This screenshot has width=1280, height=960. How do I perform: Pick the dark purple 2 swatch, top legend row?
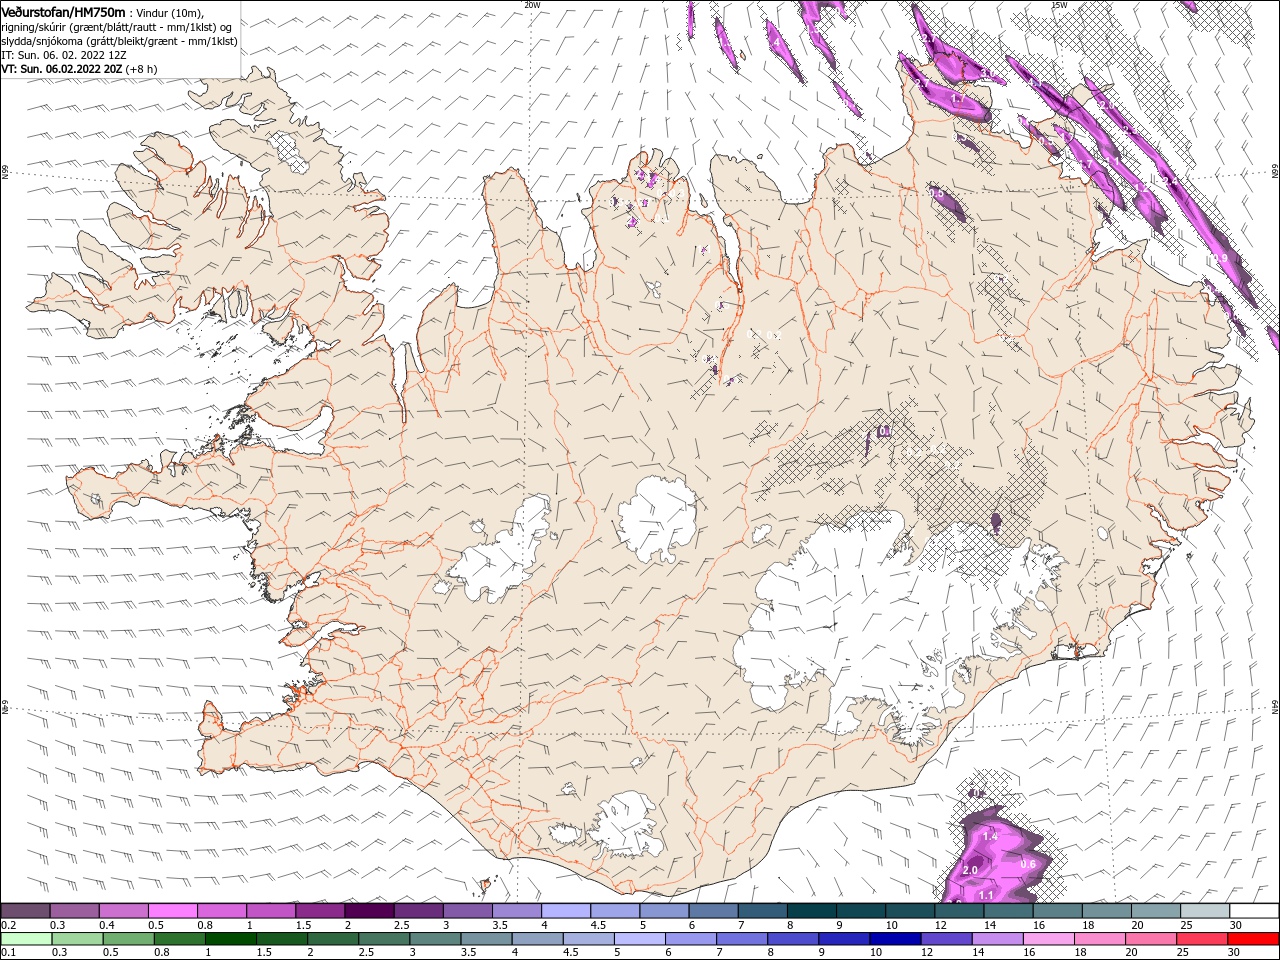pyautogui.click(x=369, y=911)
